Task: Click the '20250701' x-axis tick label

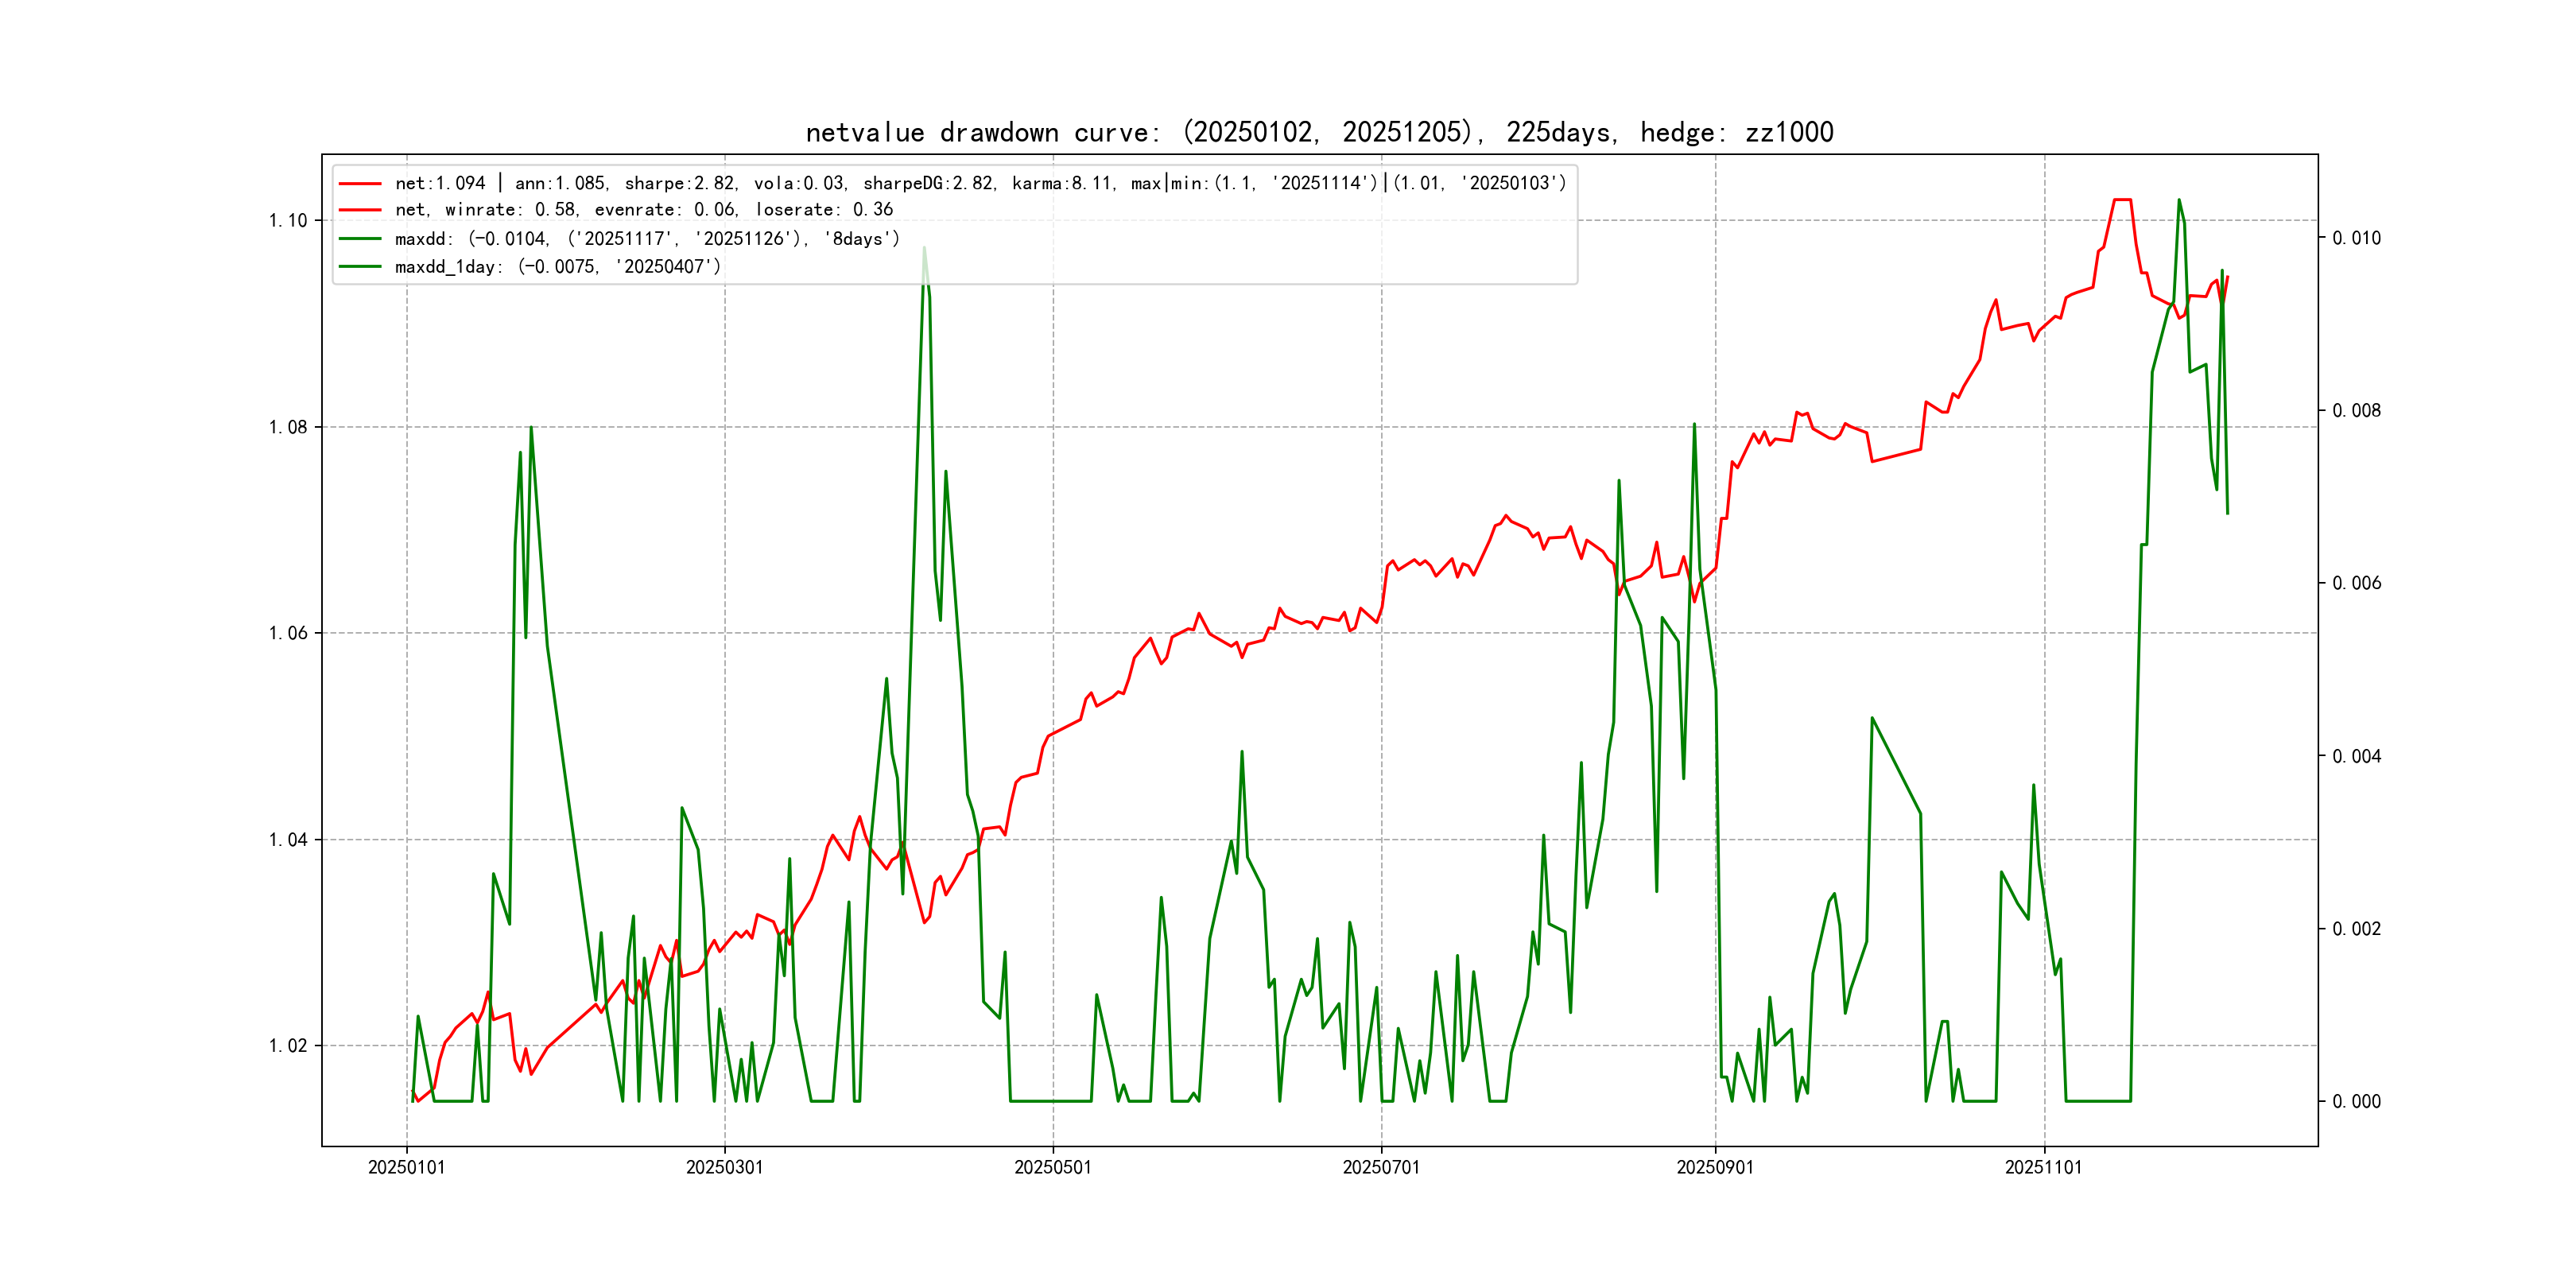Action: pyautogui.click(x=1381, y=1167)
